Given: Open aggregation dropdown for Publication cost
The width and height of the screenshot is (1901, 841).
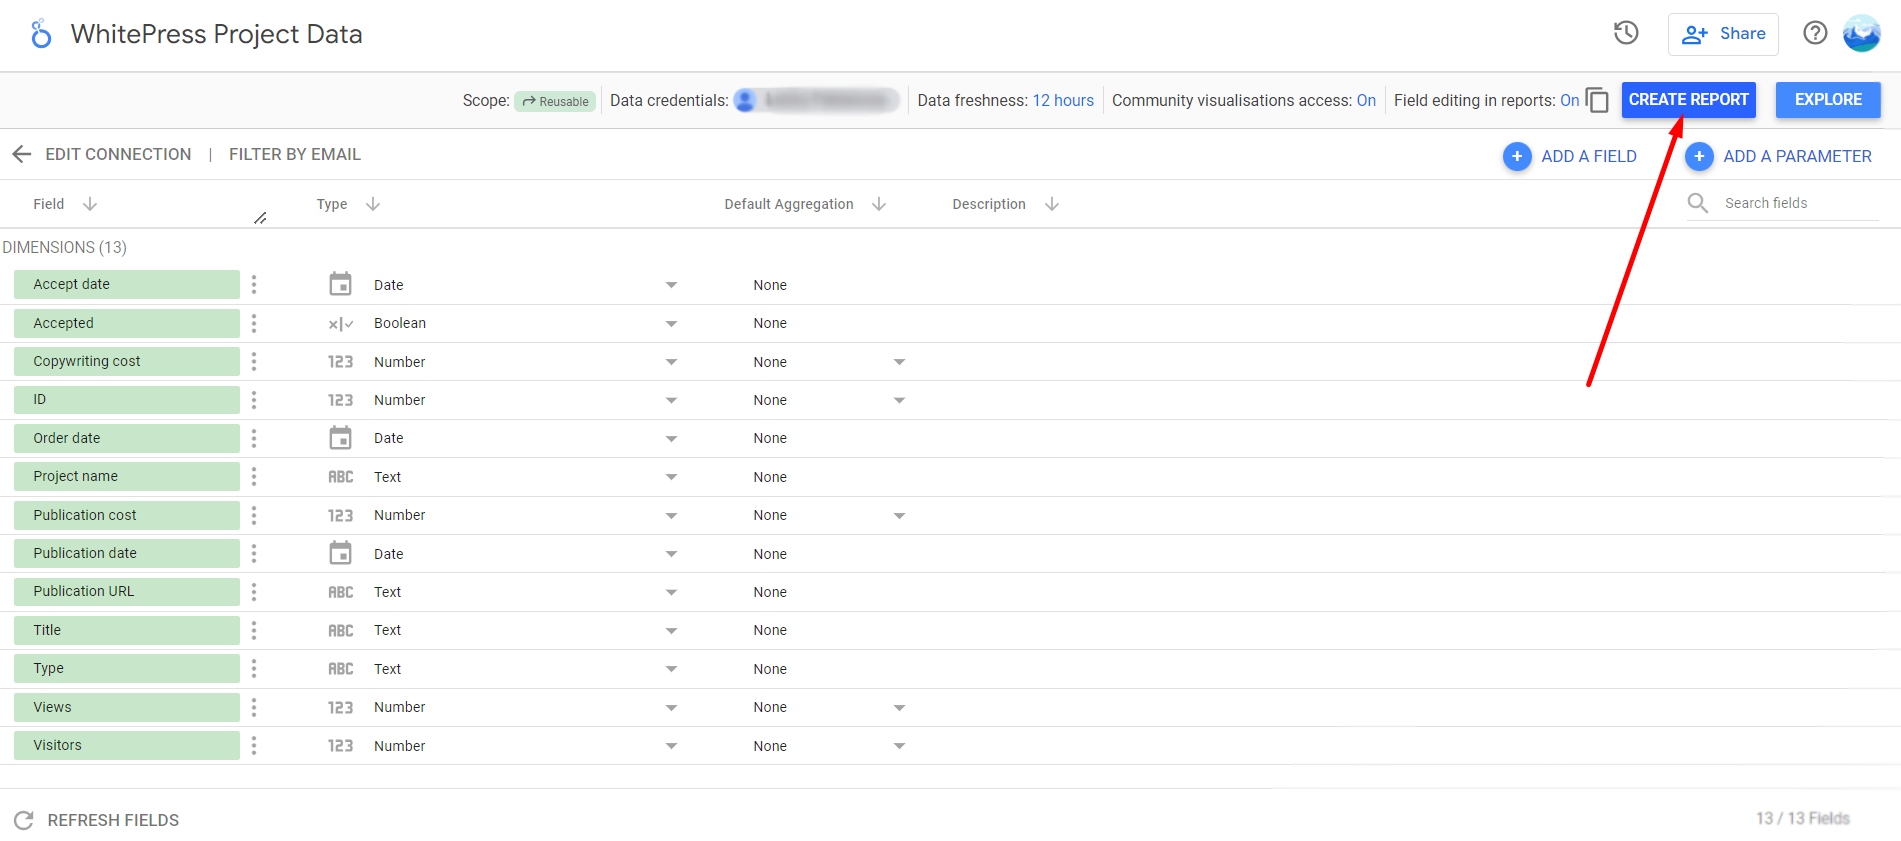Looking at the screenshot, I should click(899, 515).
